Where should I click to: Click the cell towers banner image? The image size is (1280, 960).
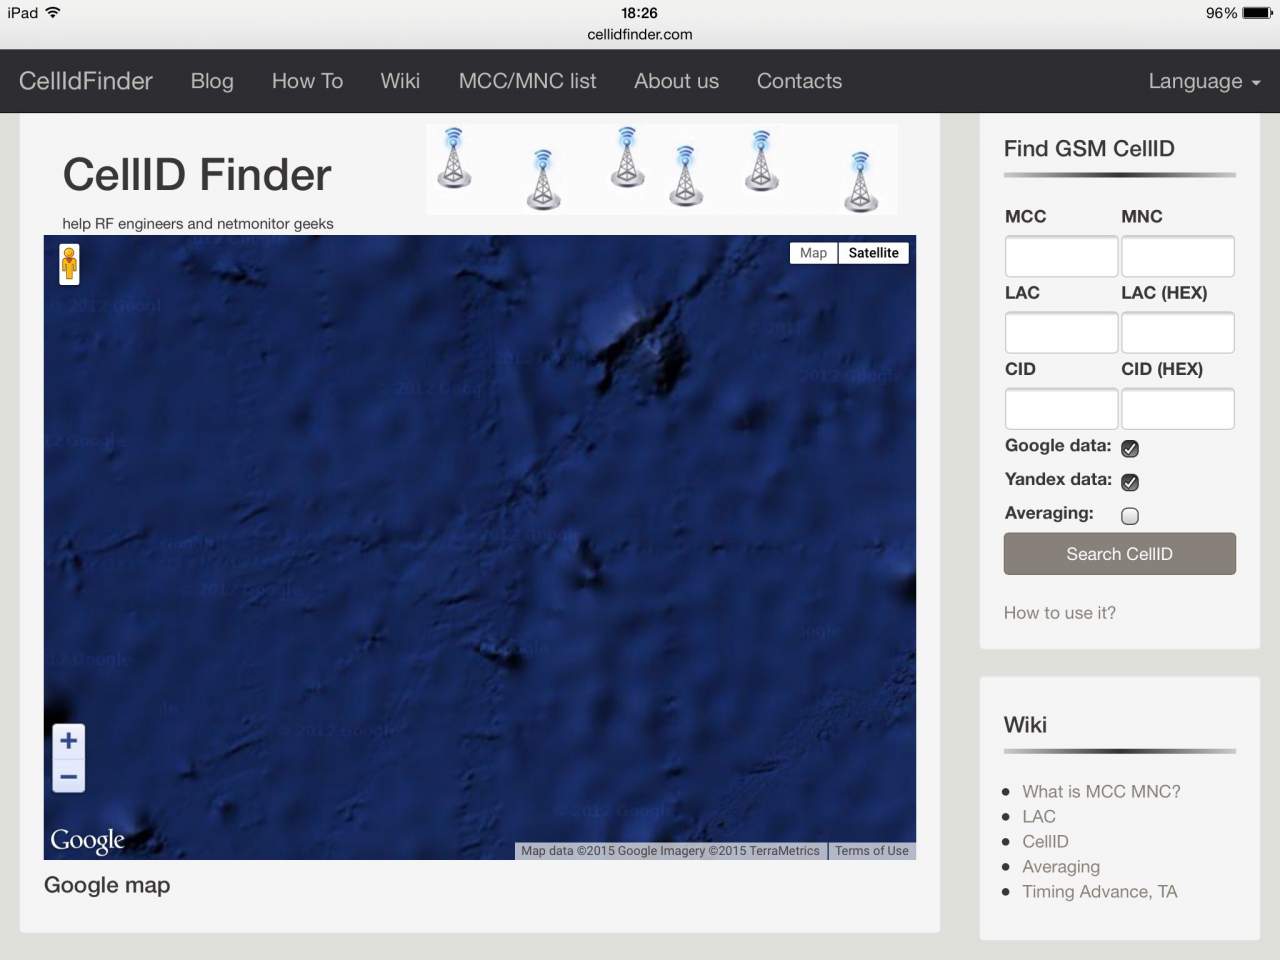coord(662,169)
